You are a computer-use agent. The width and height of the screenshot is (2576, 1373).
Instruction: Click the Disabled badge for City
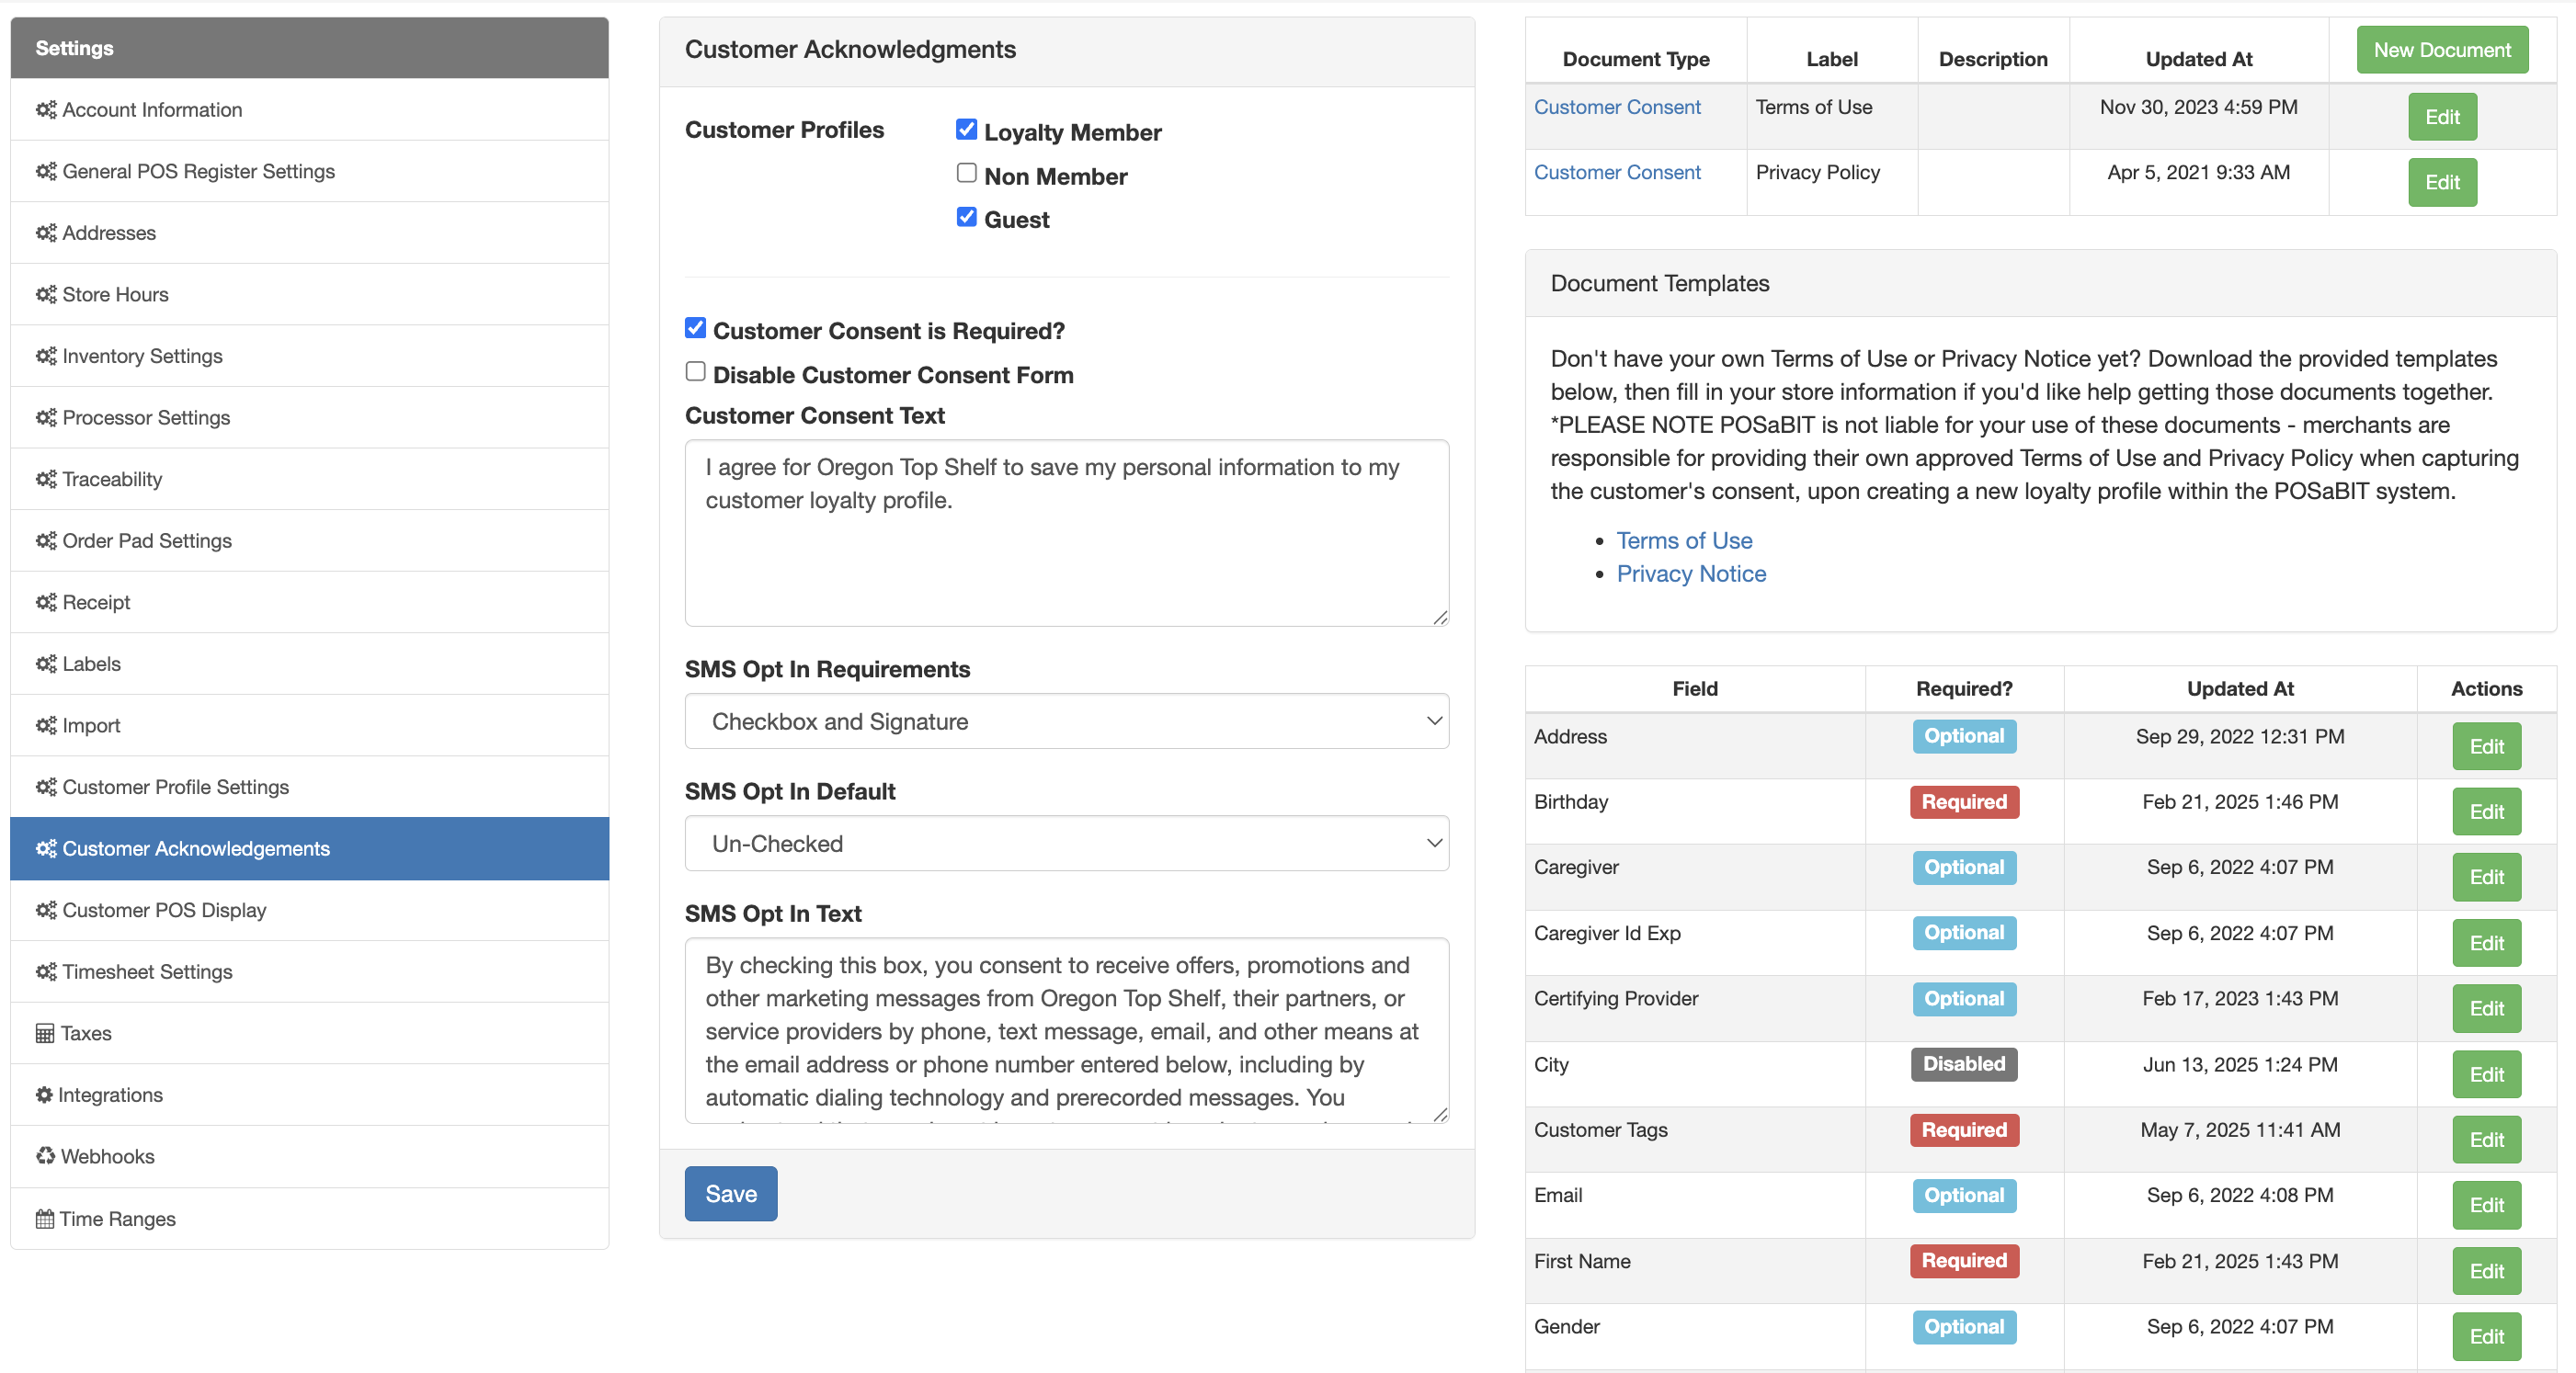pyautogui.click(x=1963, y=1064)
